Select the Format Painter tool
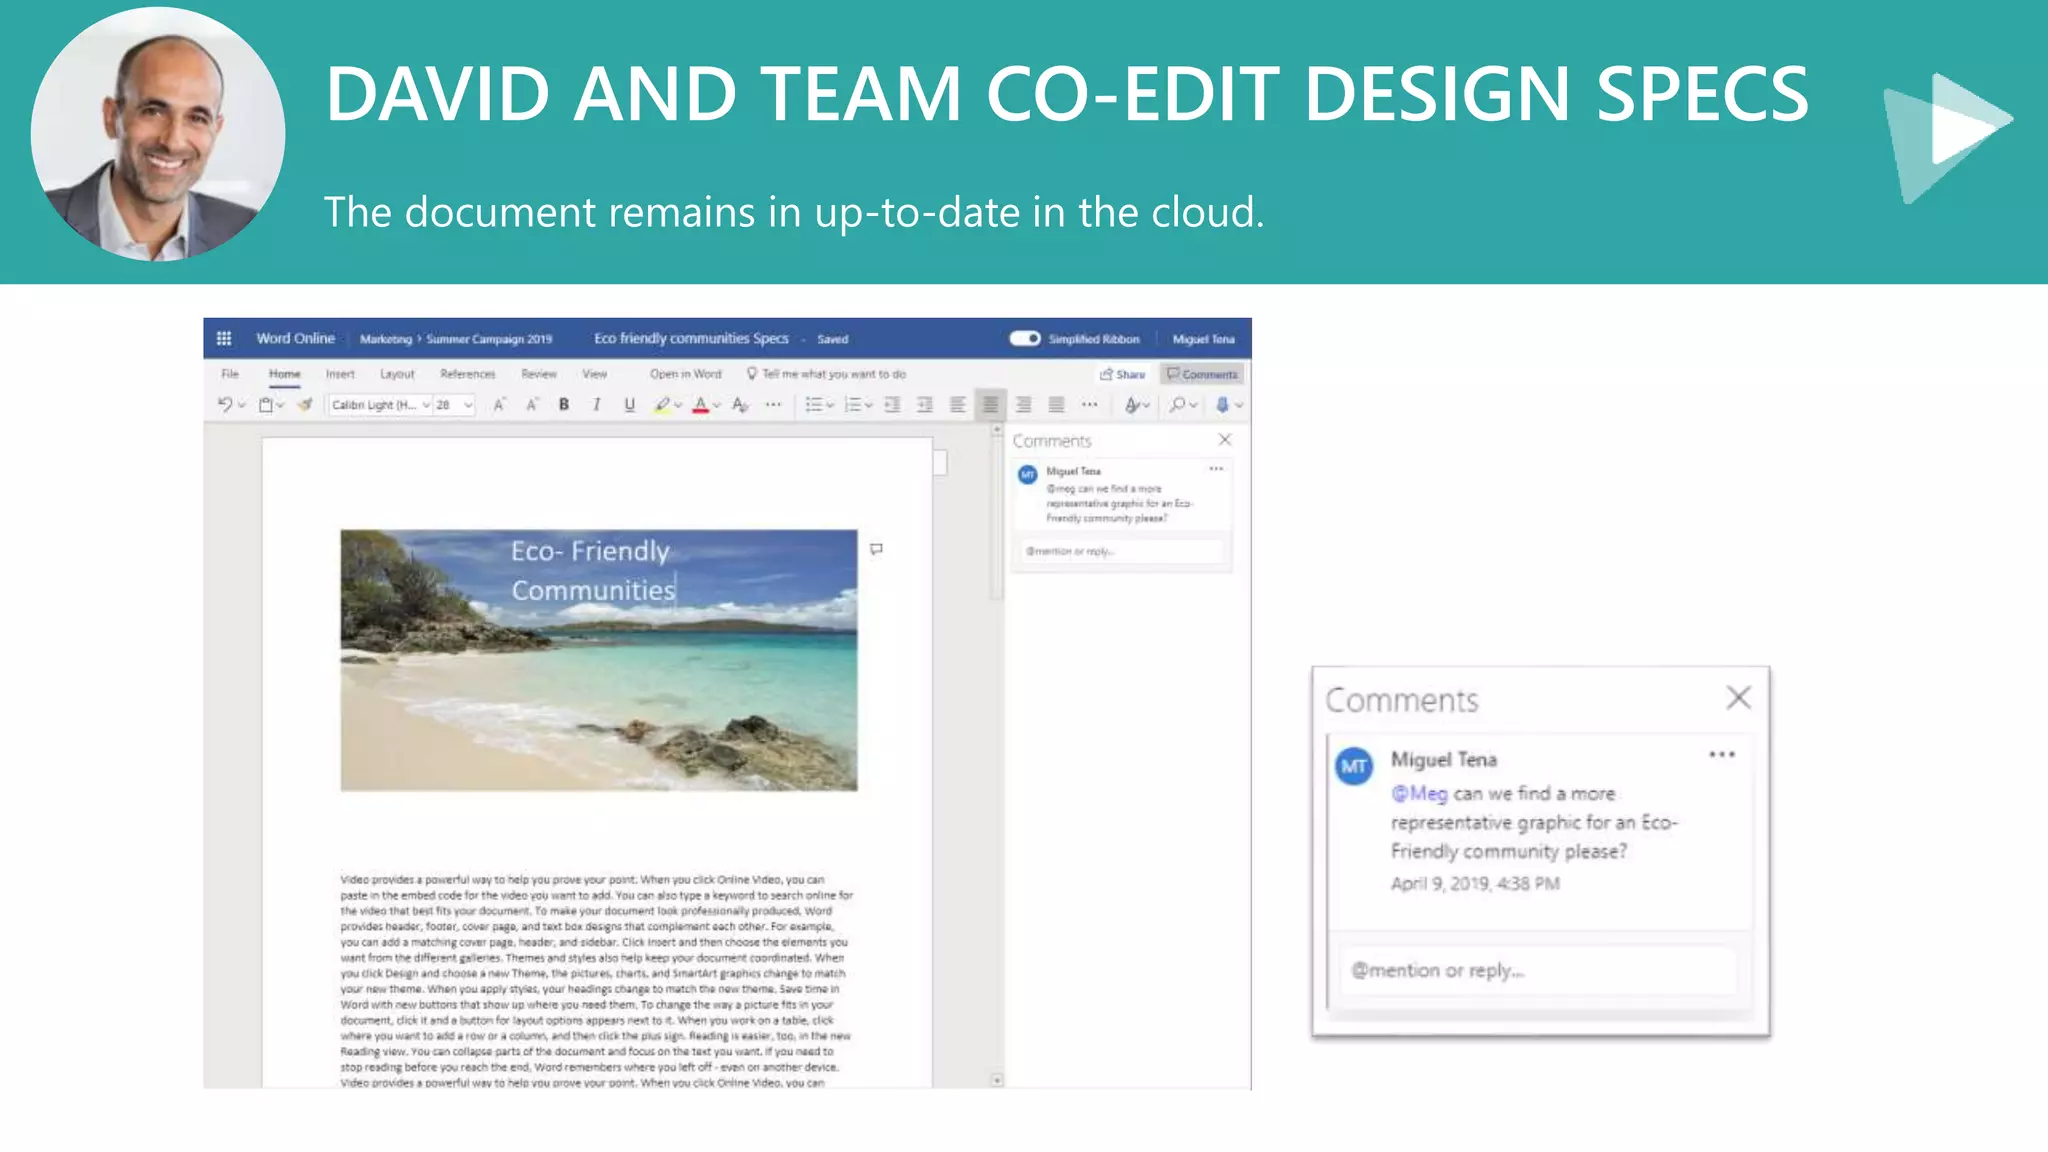Screen dimensions: 2048x1152 (305, 405)
